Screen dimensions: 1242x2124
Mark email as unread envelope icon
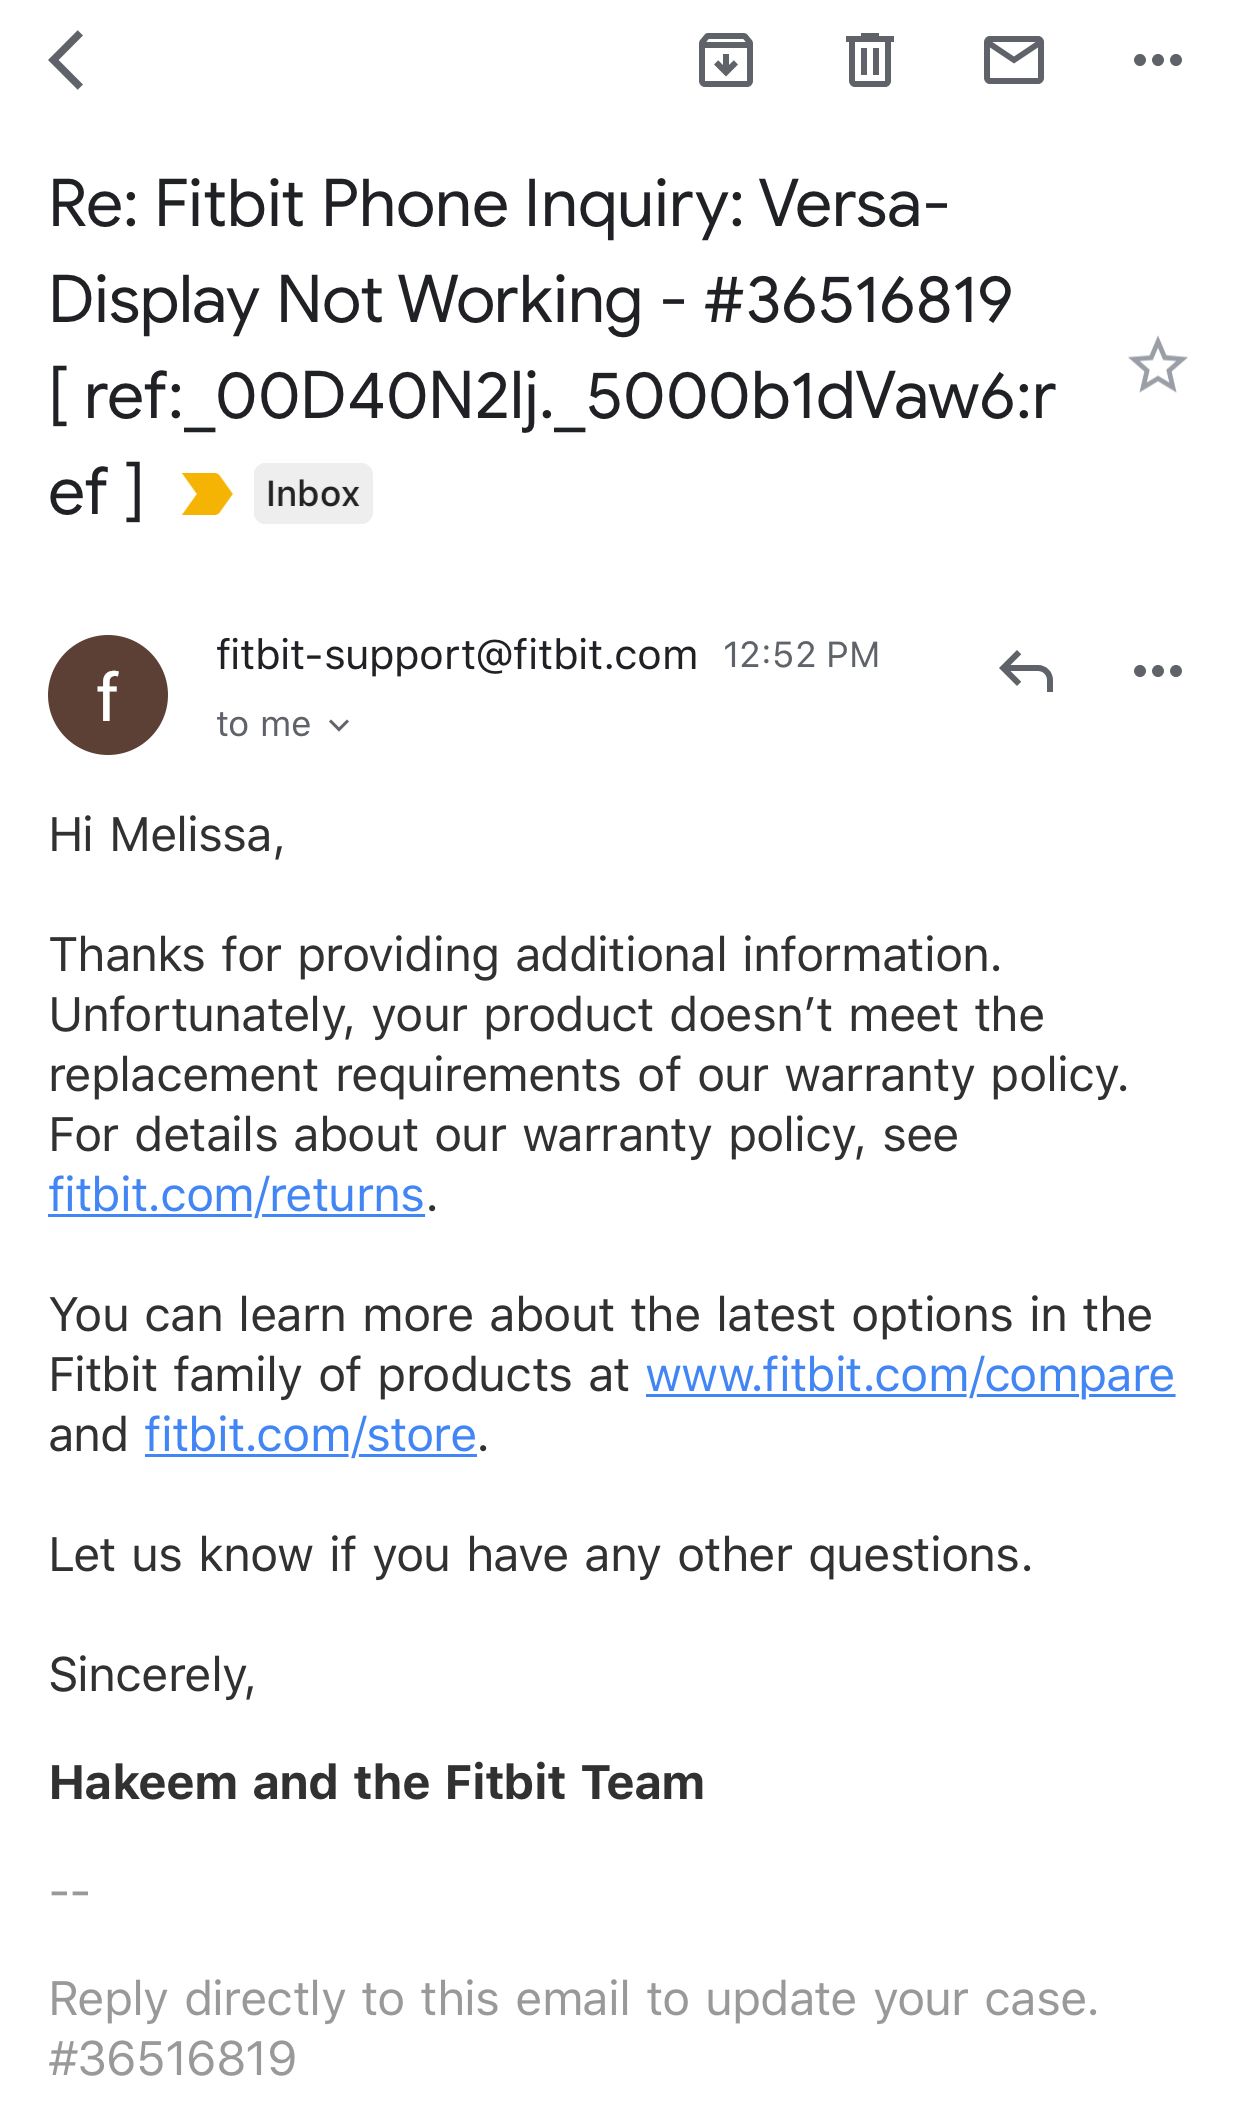coord(1013,60)
